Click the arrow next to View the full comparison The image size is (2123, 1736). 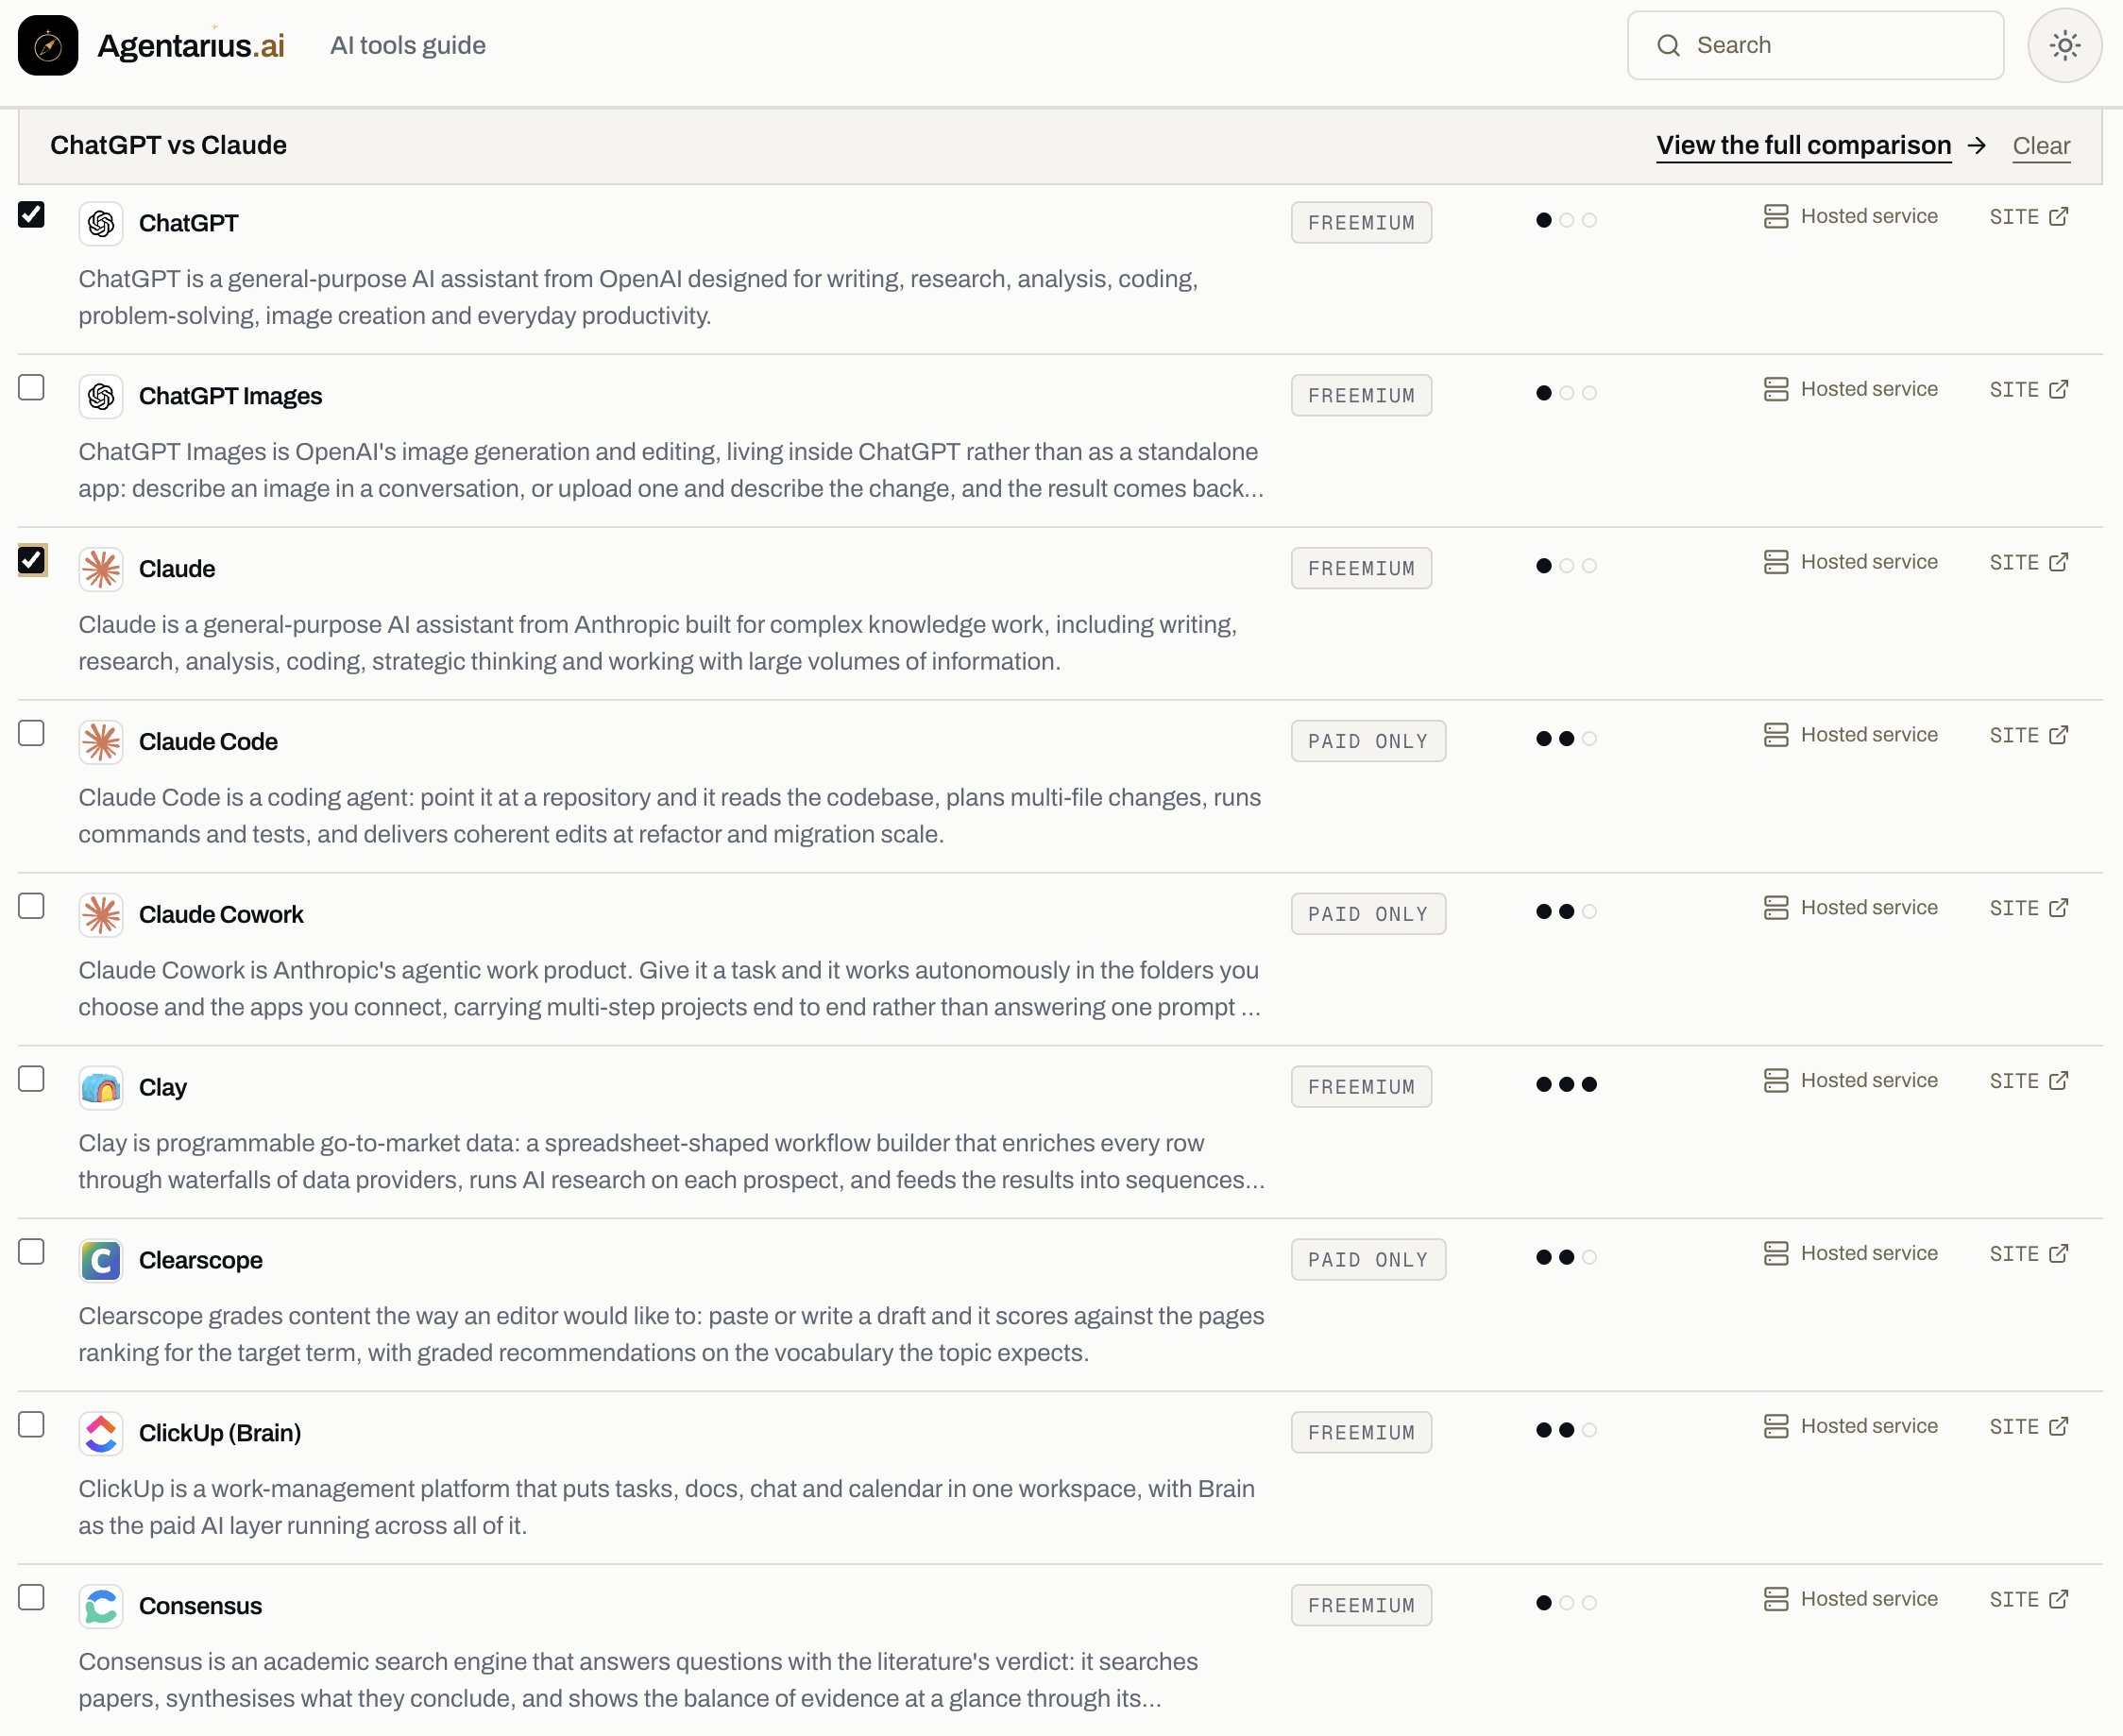(1976, 146)
